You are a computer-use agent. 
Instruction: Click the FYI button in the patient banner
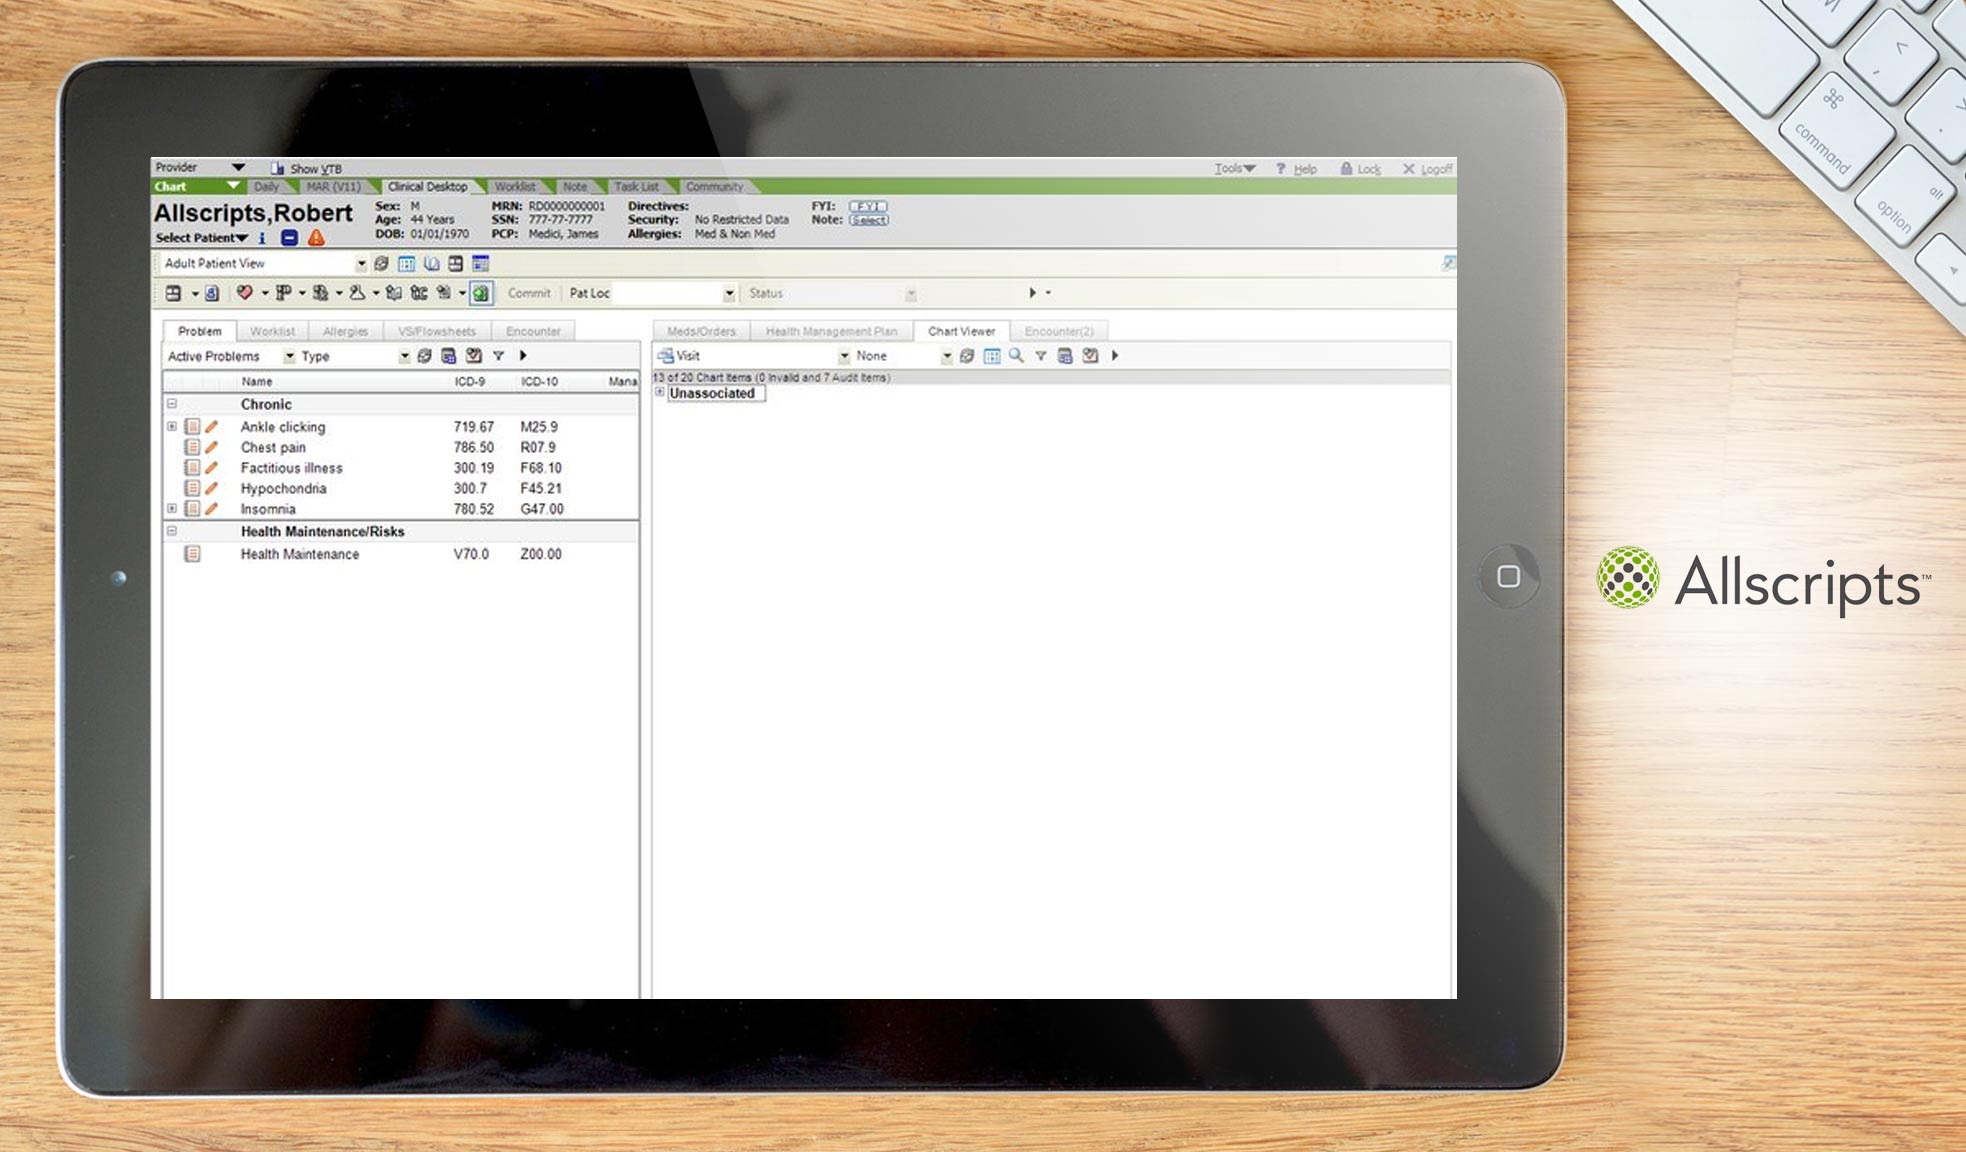pyautogui.click(x=866, y=207)
